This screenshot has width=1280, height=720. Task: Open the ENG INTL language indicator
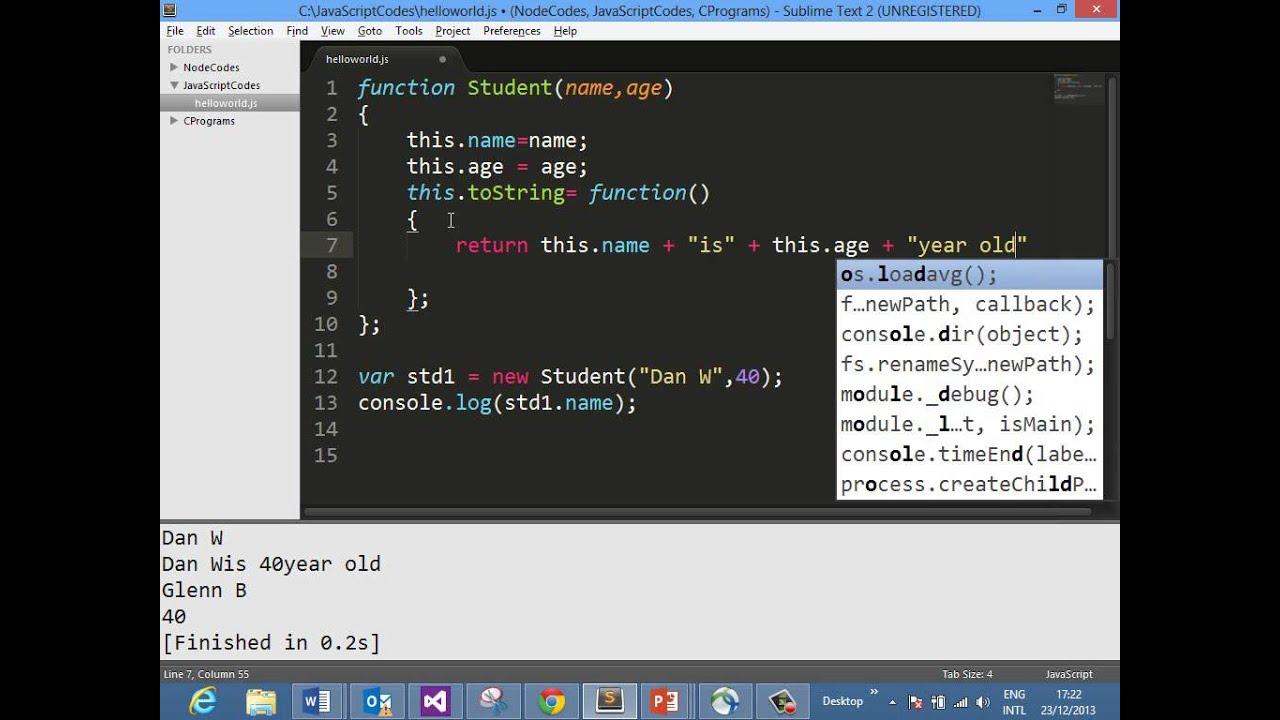1014,702
